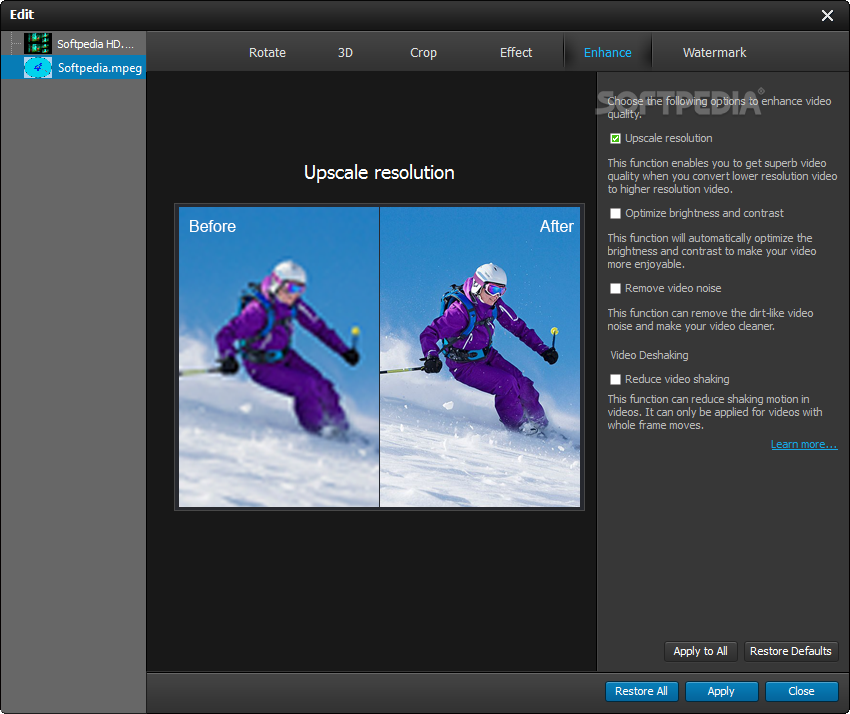Open the Watermark tab

714,53
